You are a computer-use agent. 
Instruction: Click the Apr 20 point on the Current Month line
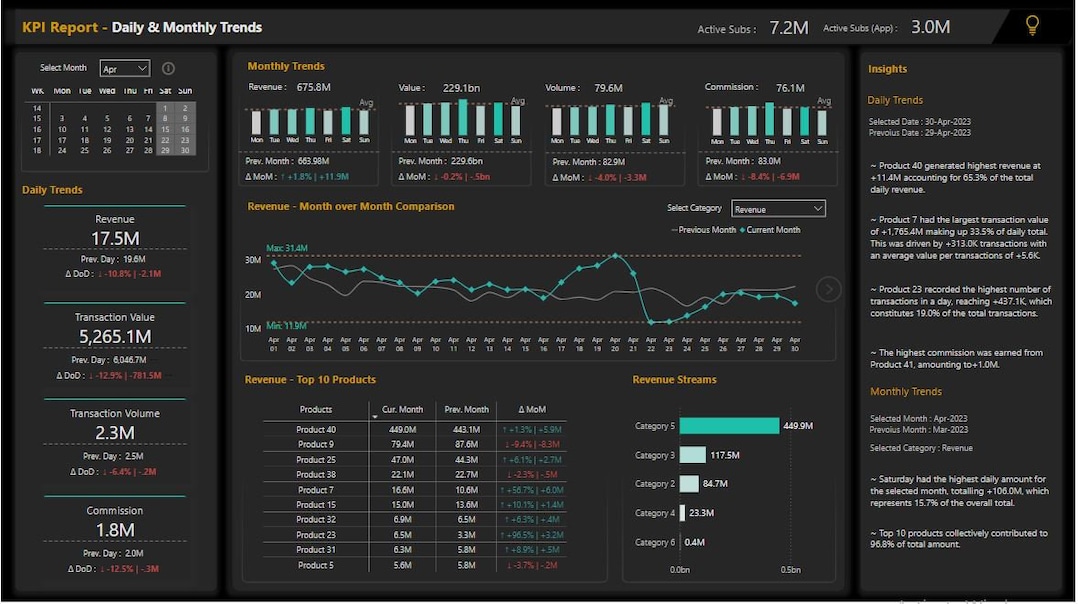tap(616, 257)
